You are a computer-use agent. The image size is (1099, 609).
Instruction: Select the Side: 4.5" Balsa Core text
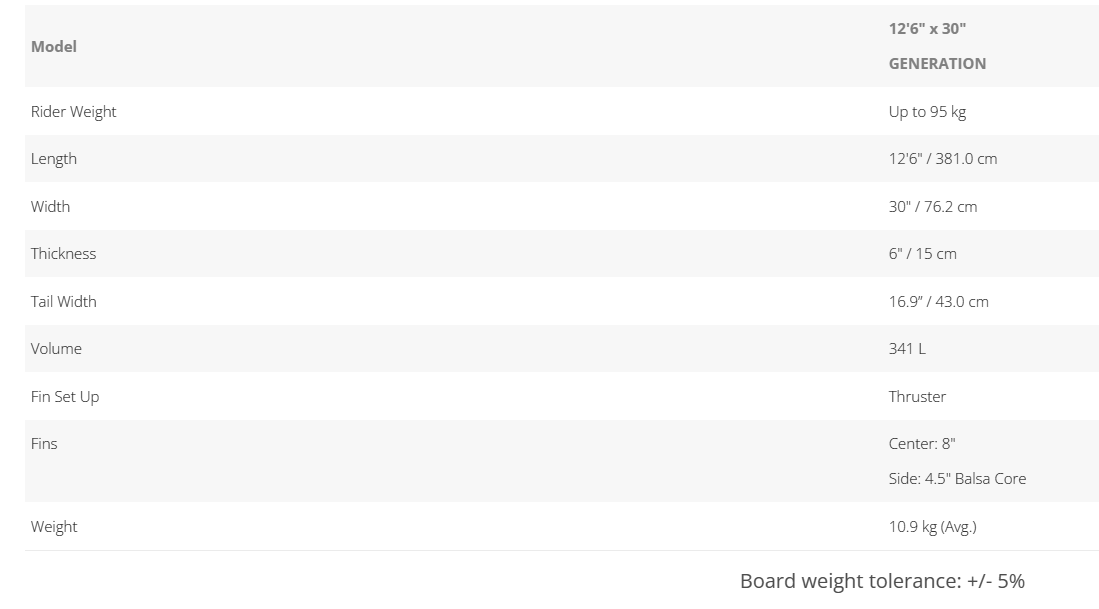(957, 478)
